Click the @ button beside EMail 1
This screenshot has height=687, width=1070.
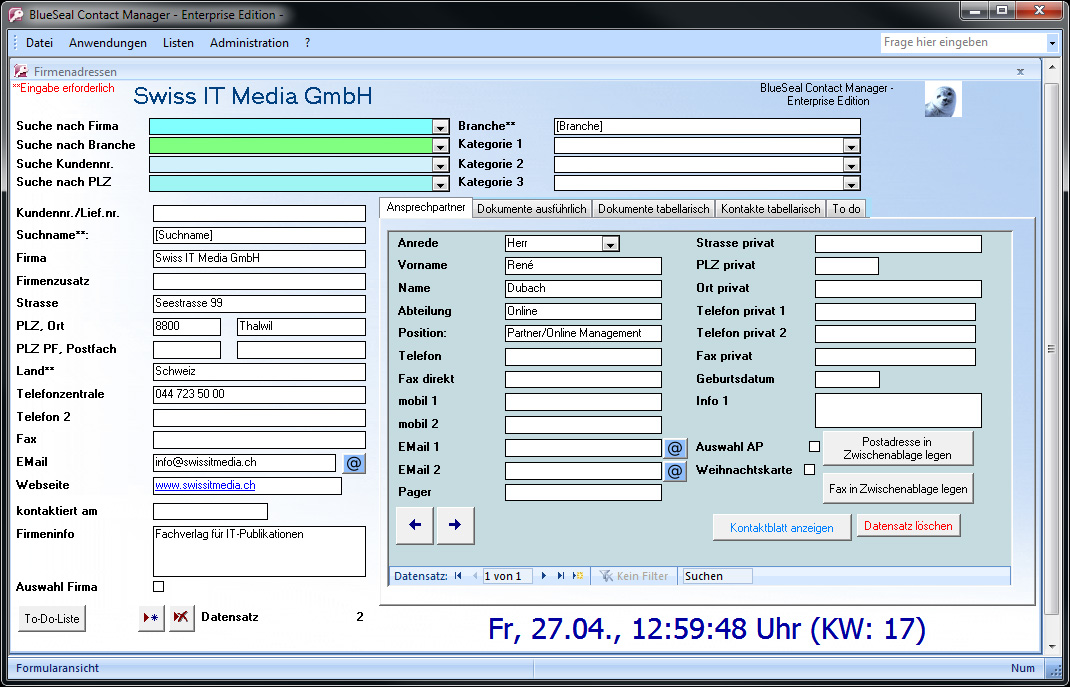point(675,448)
